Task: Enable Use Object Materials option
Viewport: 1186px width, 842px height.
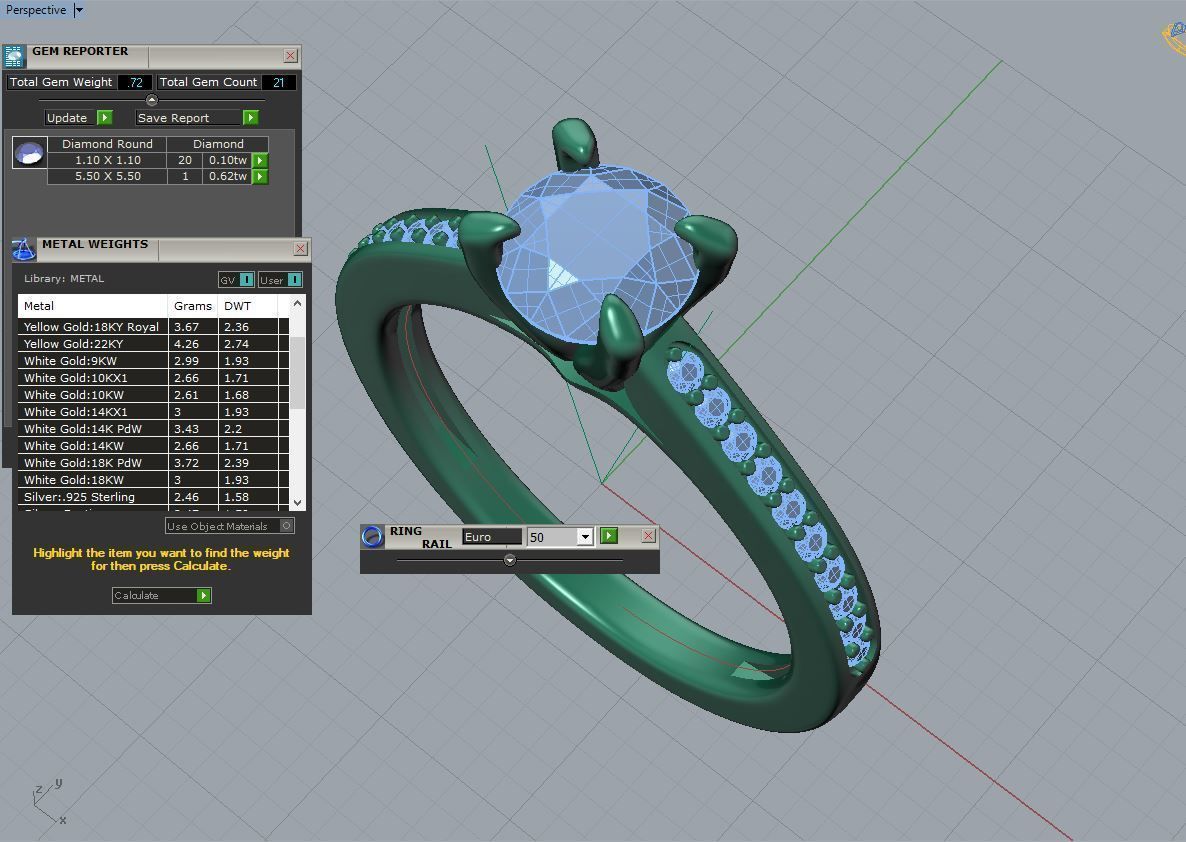Action: [x=230, y=526]
